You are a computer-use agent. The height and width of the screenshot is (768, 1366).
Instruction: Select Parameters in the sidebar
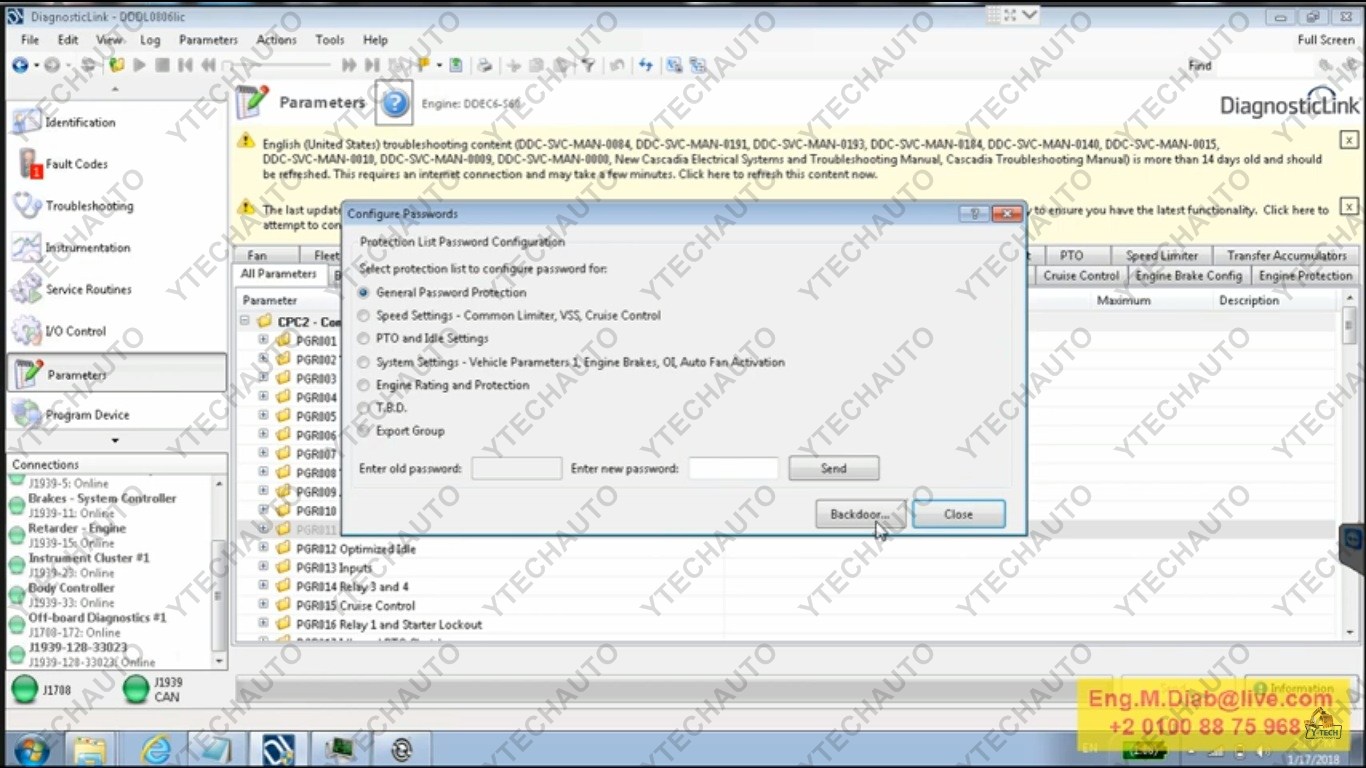[116, 374]
